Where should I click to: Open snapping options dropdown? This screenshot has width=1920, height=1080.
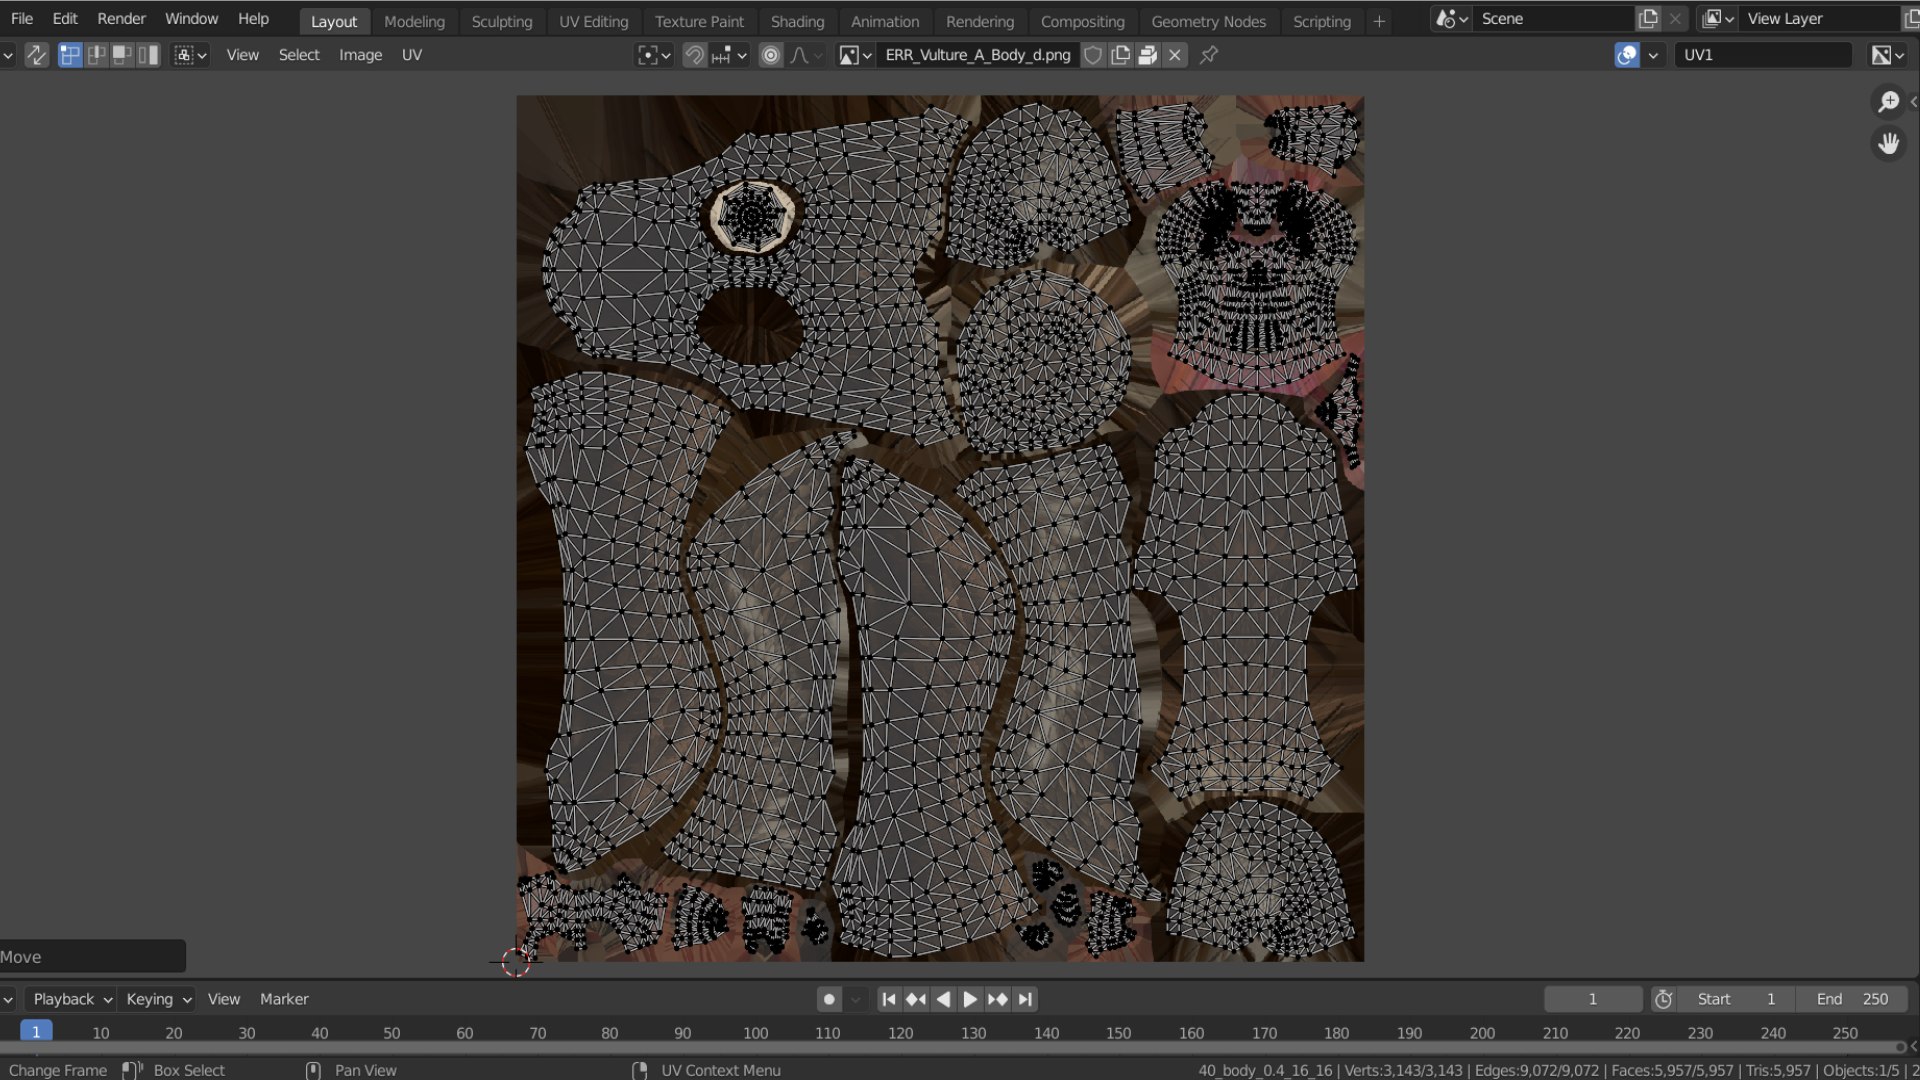[x=729, y=55]
